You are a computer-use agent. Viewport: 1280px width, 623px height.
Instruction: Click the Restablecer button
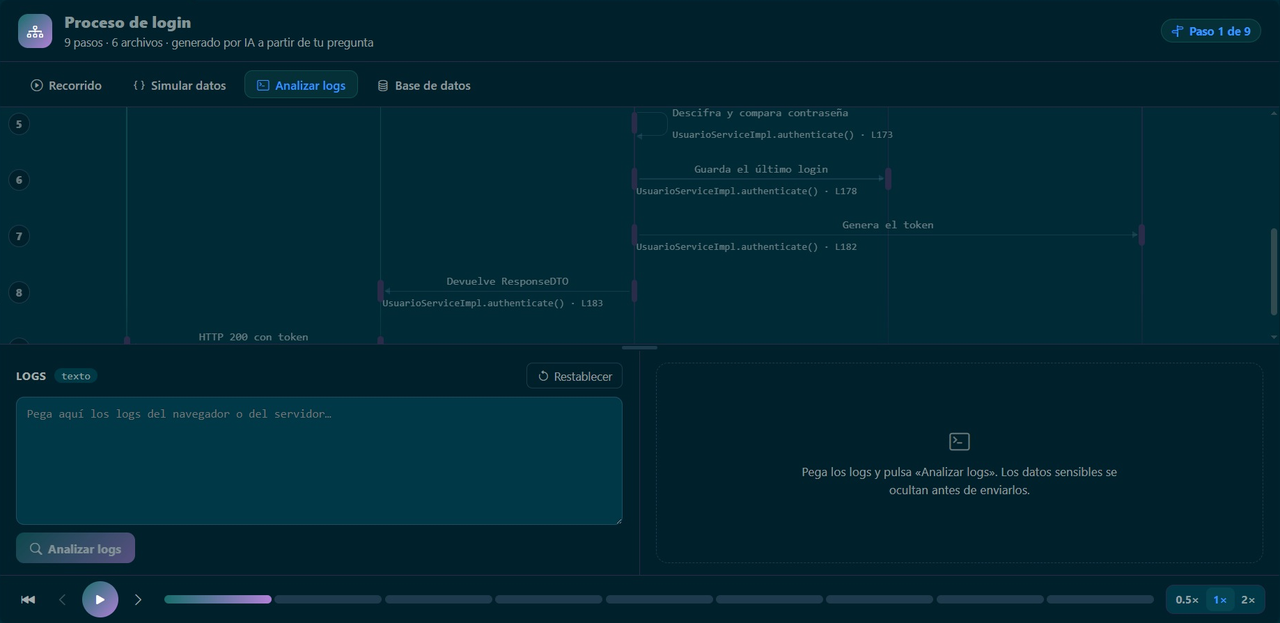point(575,376)
